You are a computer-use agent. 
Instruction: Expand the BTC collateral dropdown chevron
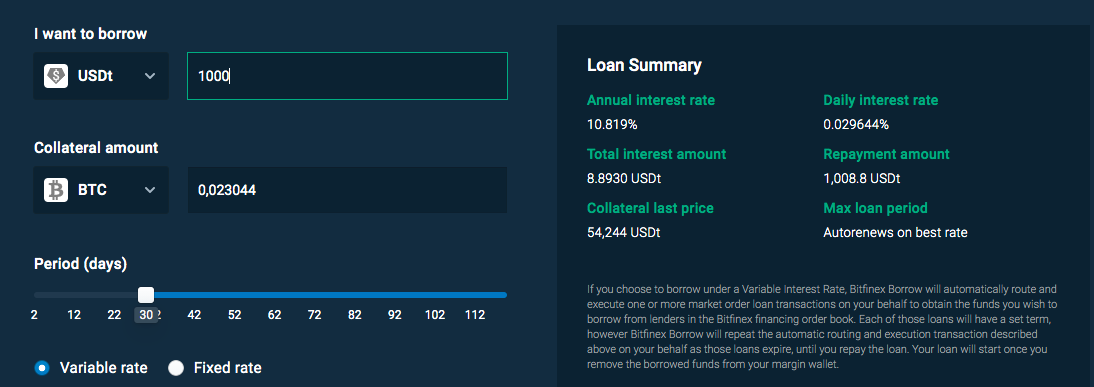(x=150, y=190)
